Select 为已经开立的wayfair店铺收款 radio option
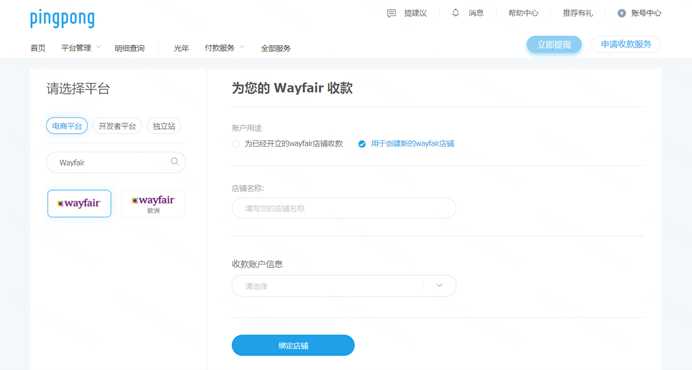 (235, 144)
